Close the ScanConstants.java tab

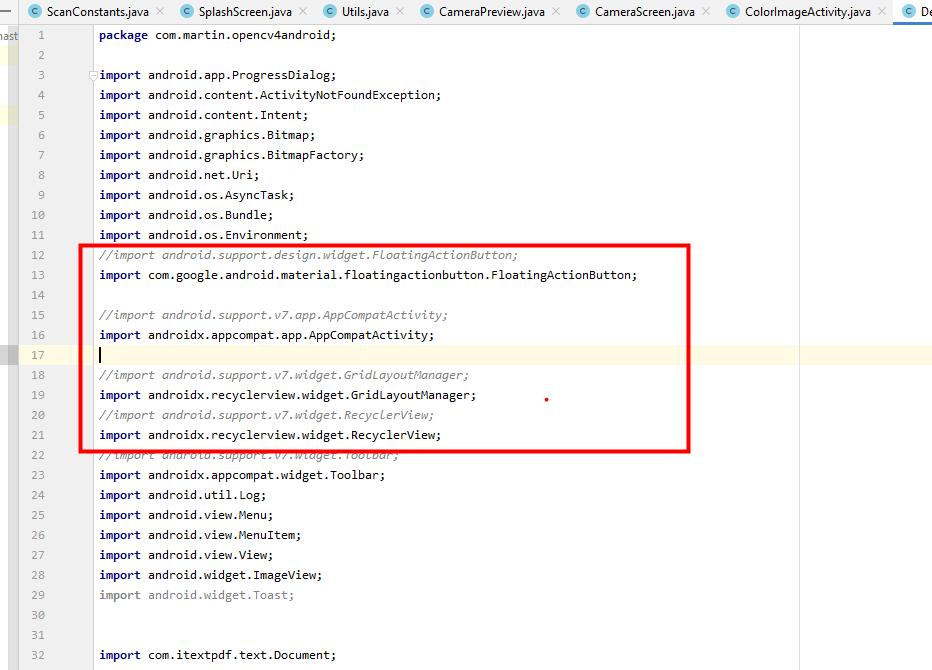click(160, 11)
